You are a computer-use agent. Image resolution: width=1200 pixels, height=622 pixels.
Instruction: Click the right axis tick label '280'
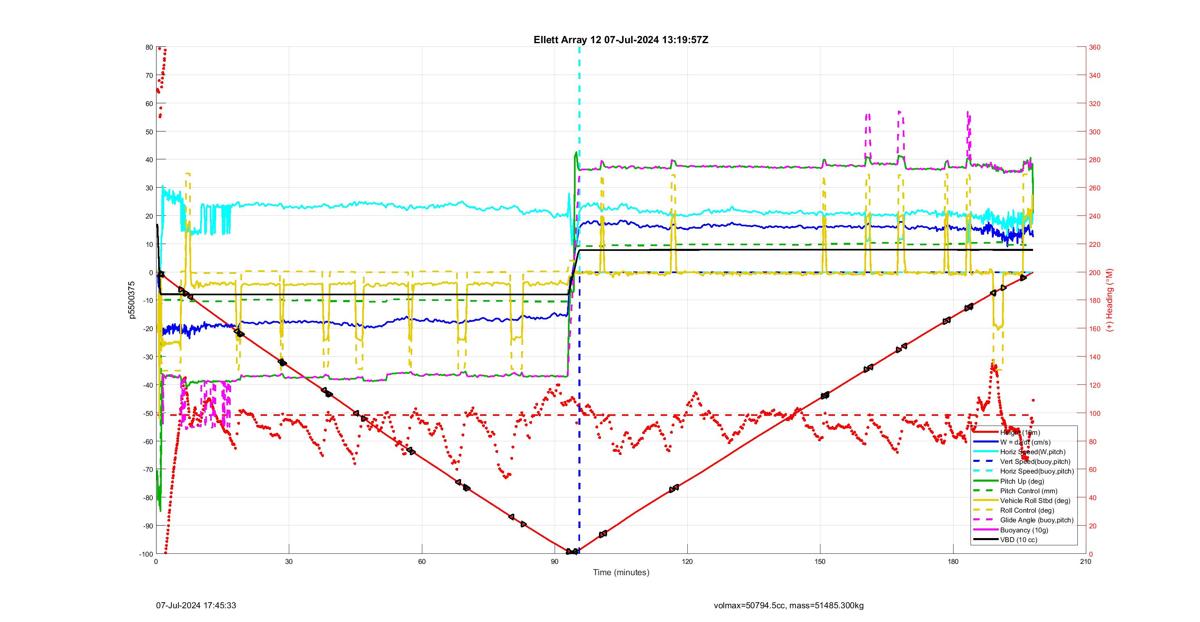[1095, 160]
